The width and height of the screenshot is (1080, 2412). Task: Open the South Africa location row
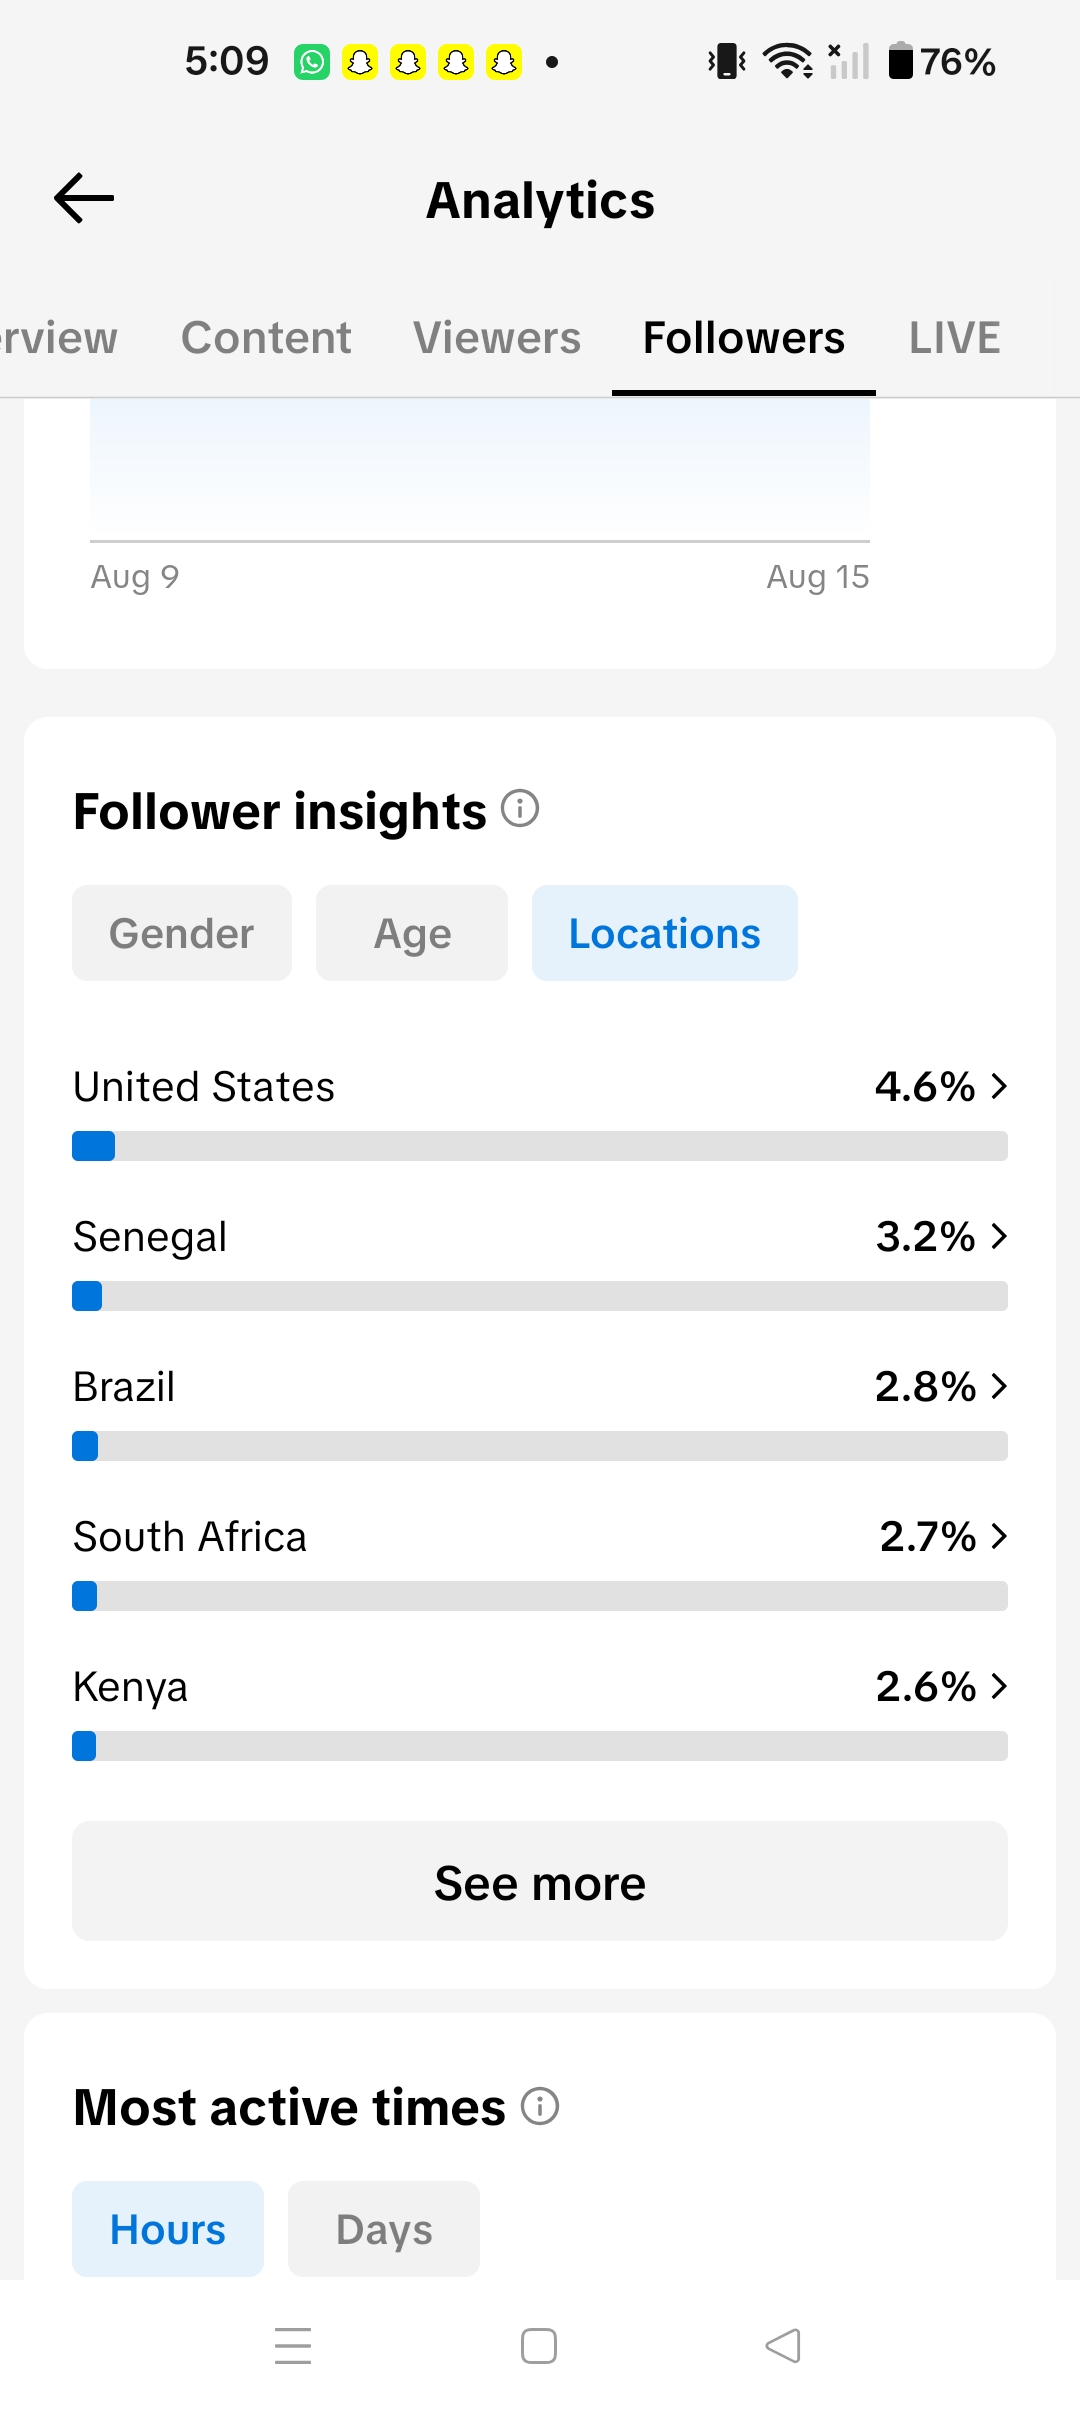[540, 1560]
